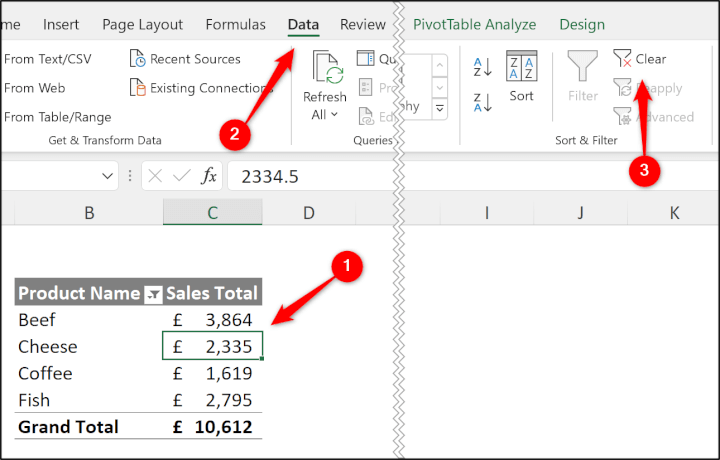Screen dimensions: 720x460
Task: Click the Advanced filter option
Action: (x=654, y=117)
